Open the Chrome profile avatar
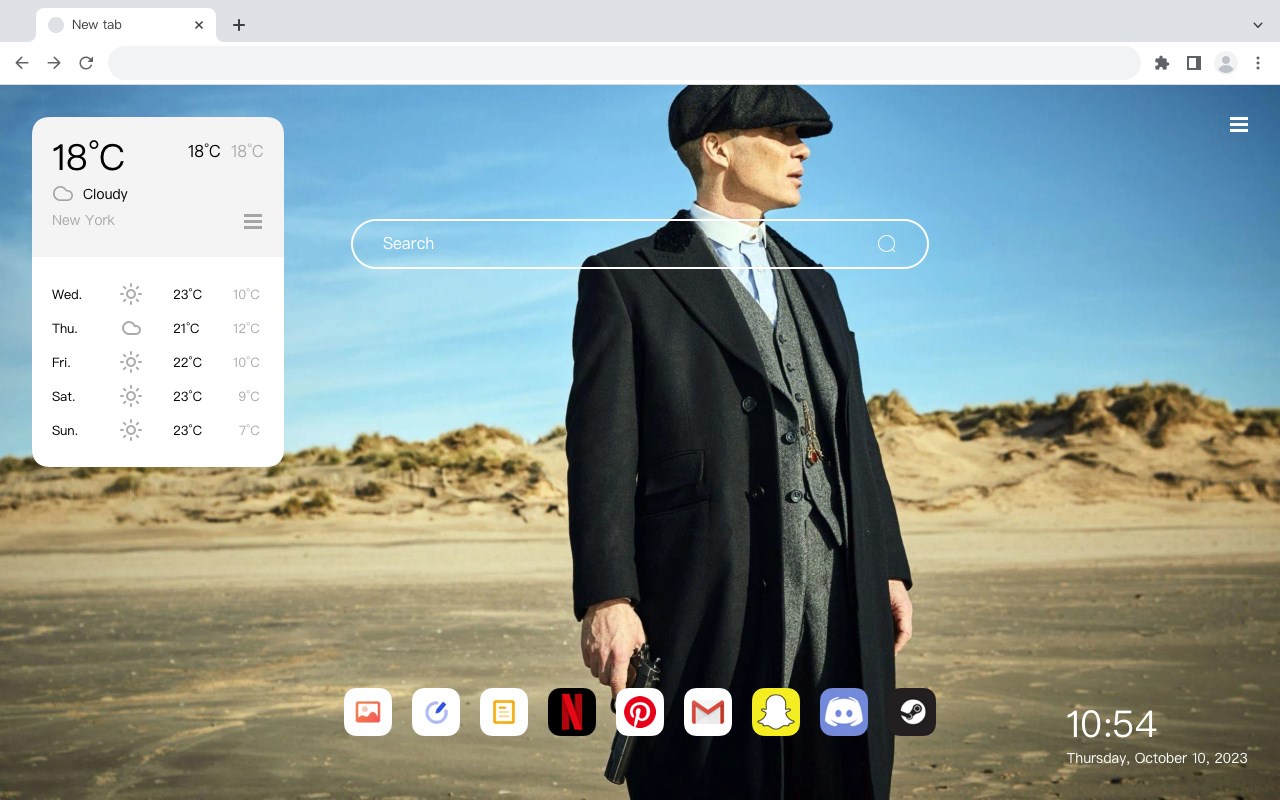The width and height of the screenshot is (1280, 800). click(1226, 63)
